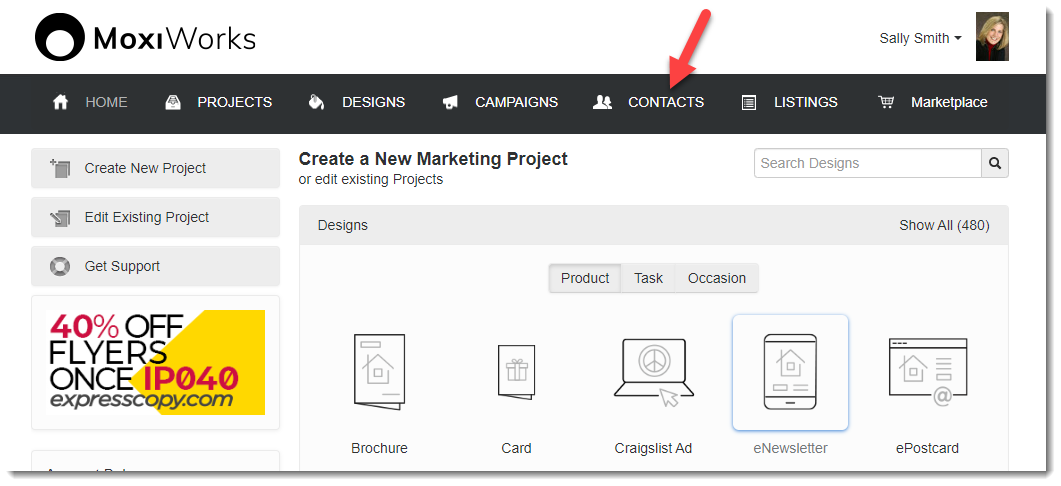Switch to the Occasion filter tab
The width and height of the screenshot is (1061, 486).
(717, 278)
